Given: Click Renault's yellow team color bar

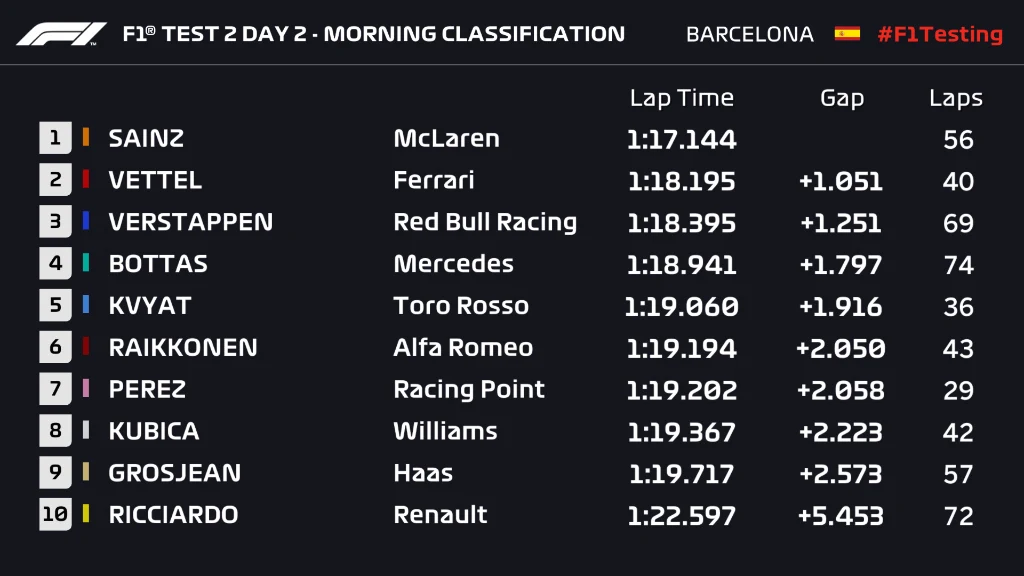Looking at the screenshot, I should [x=86, y=514].
